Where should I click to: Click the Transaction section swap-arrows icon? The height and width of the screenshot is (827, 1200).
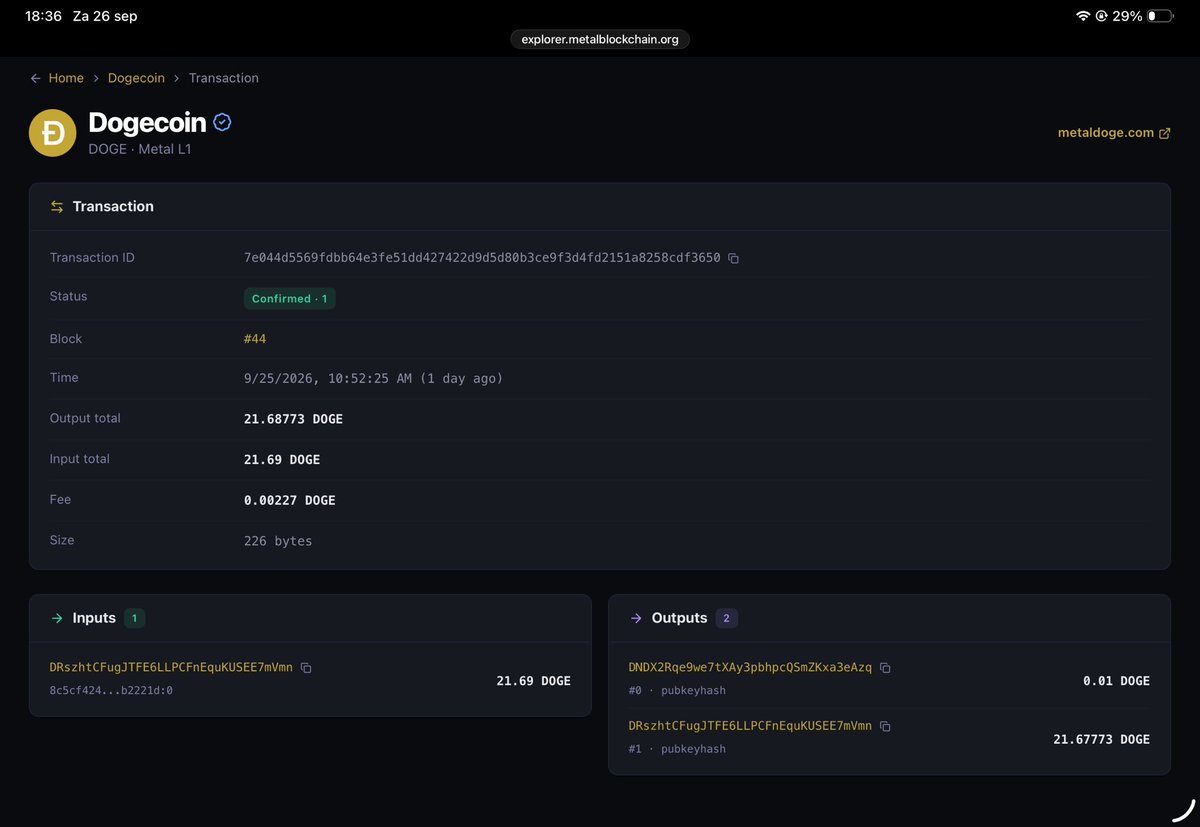(57, 207)
